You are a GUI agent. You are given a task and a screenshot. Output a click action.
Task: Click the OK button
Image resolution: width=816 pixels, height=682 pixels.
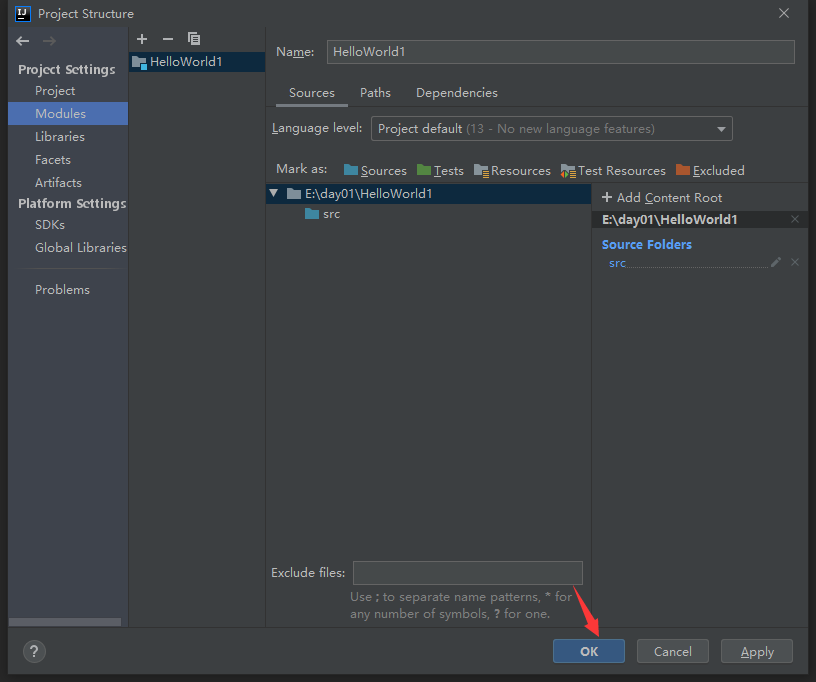[x=589, y=651]
